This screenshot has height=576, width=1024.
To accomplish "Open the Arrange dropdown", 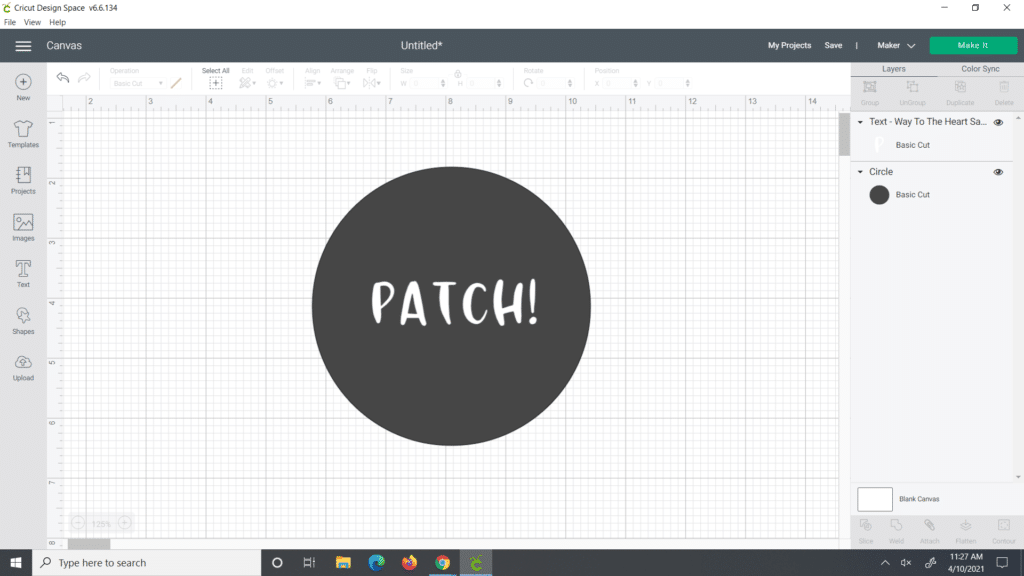I will click(341, 83).
